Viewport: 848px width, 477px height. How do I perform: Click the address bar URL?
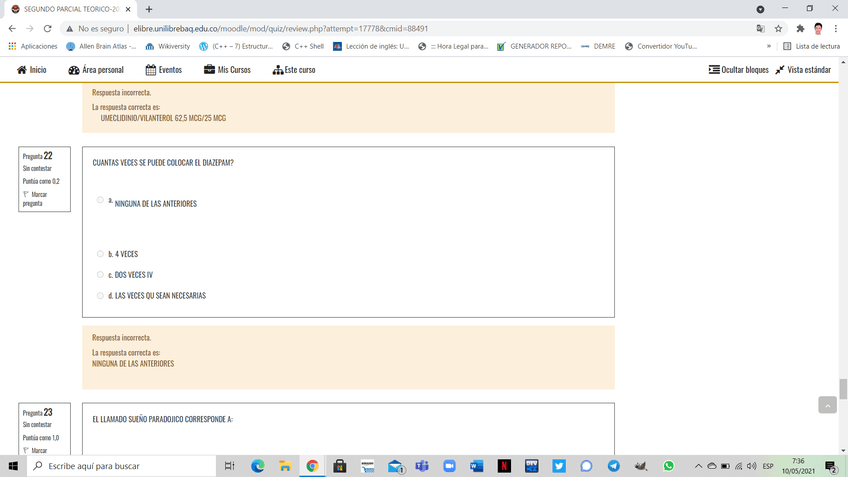click(281, 29)
